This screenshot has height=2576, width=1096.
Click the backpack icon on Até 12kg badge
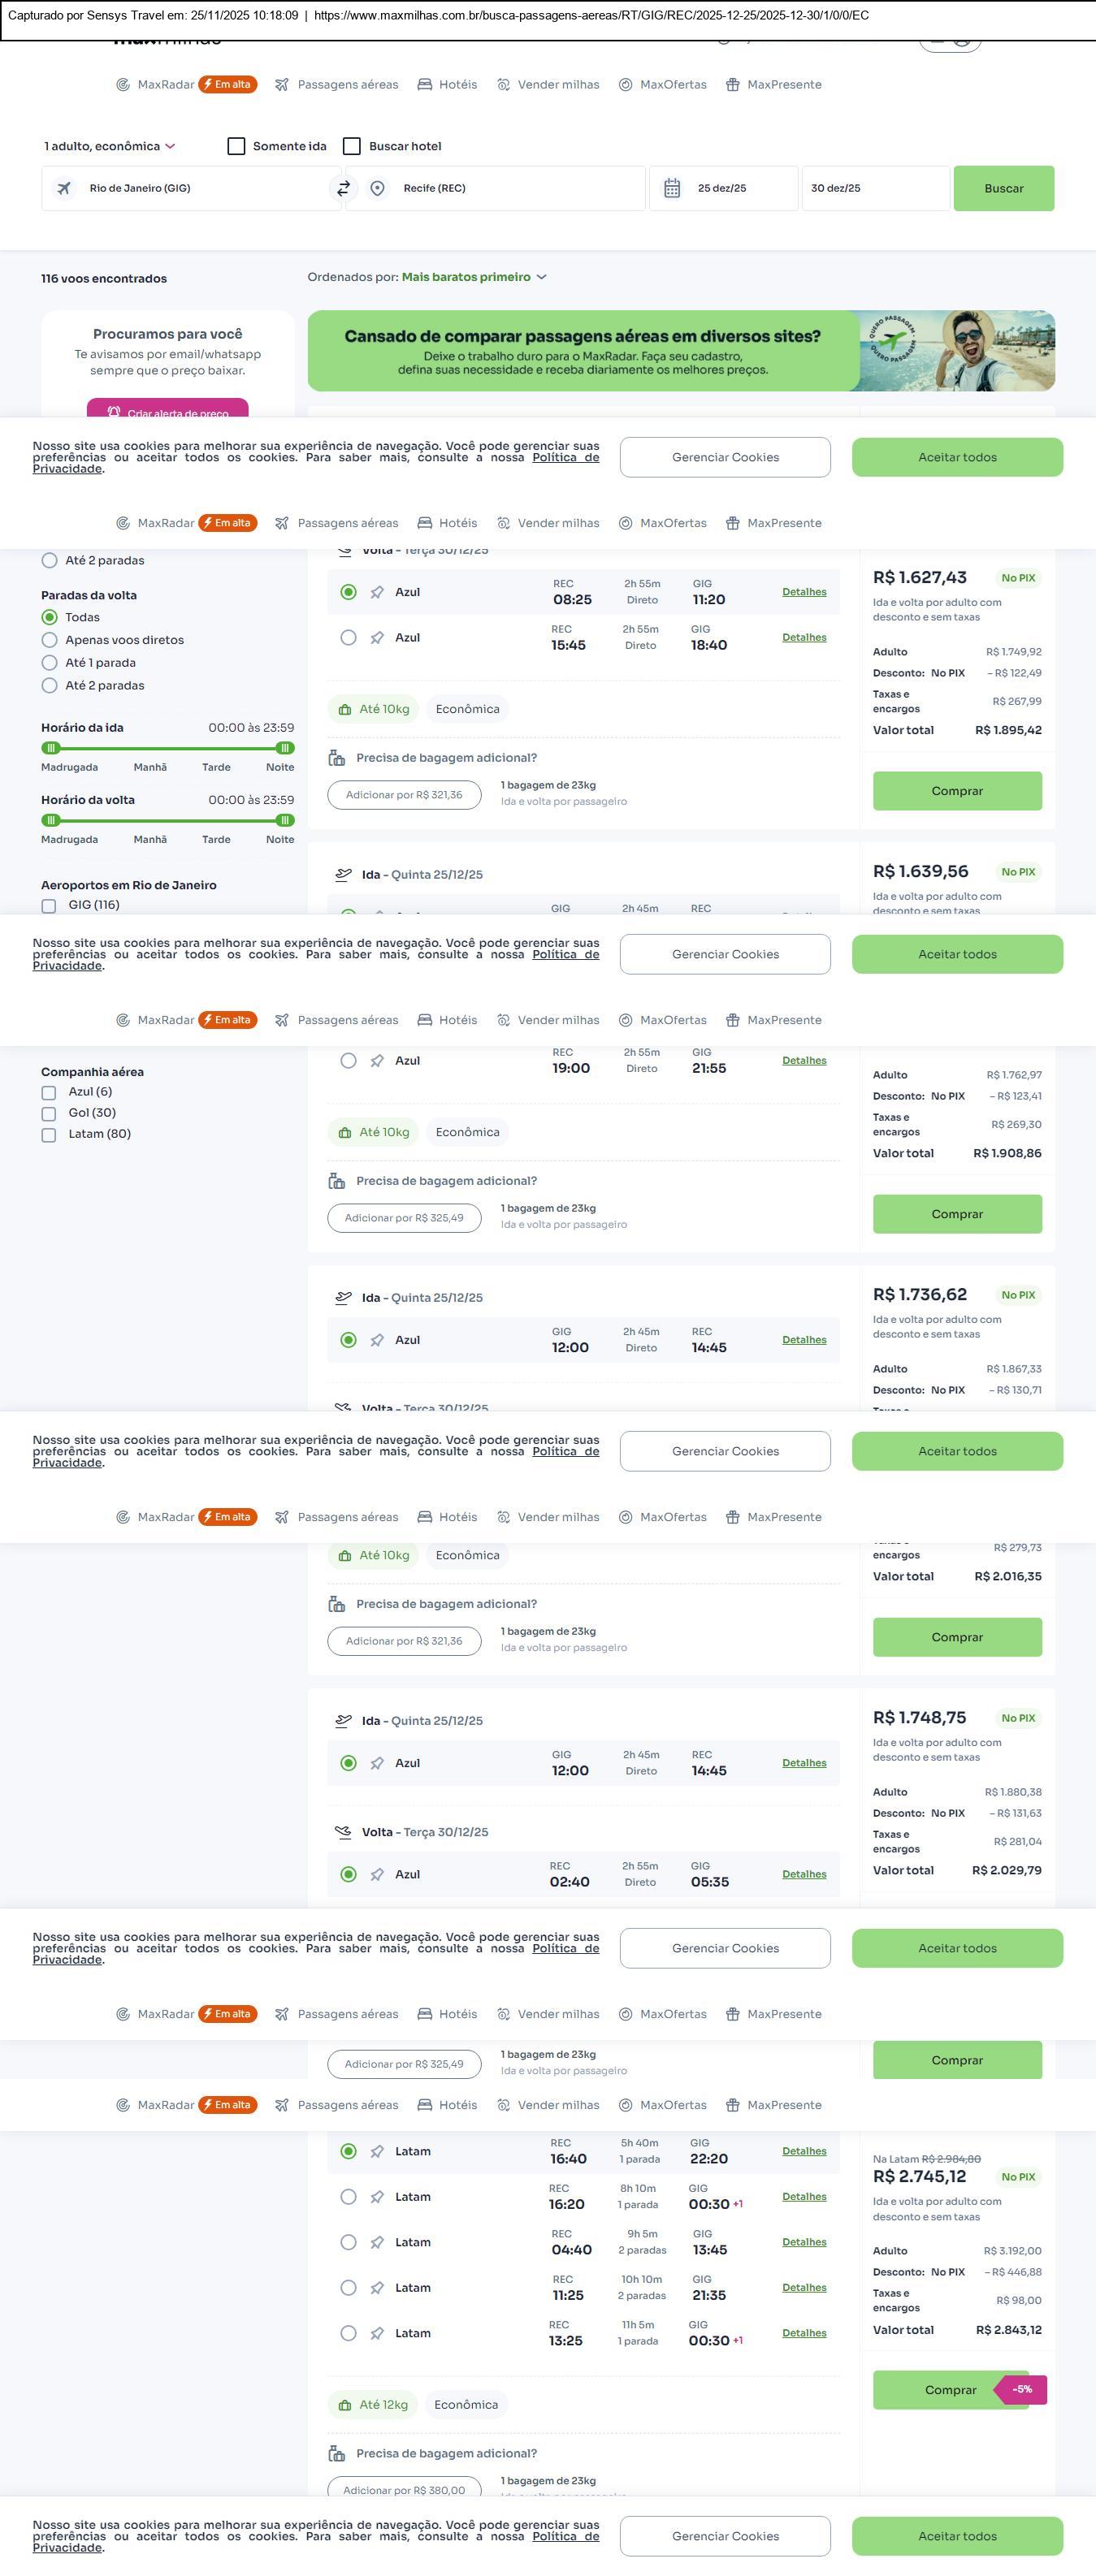pyautogui.click(x=345, y=2405)
